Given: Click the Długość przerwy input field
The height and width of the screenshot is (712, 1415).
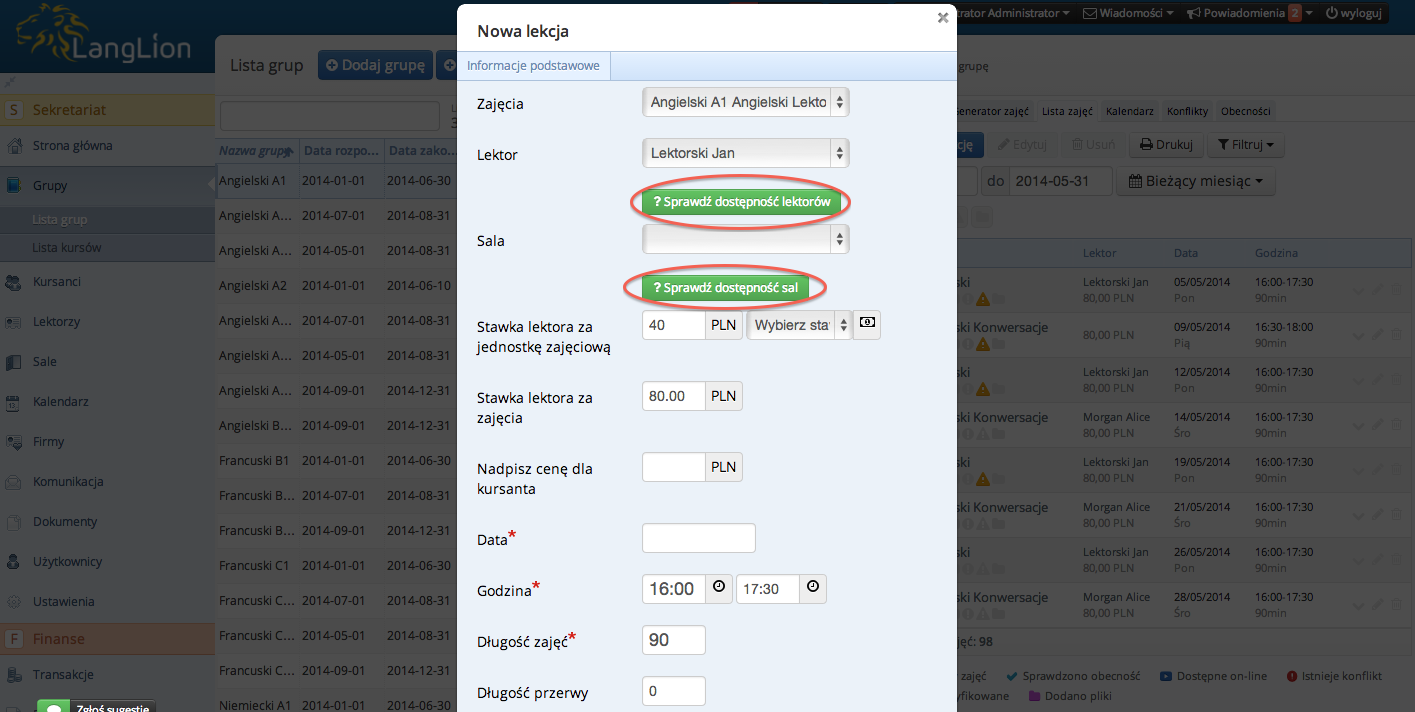Looking at the screenshot, I should tap(673, 691).
